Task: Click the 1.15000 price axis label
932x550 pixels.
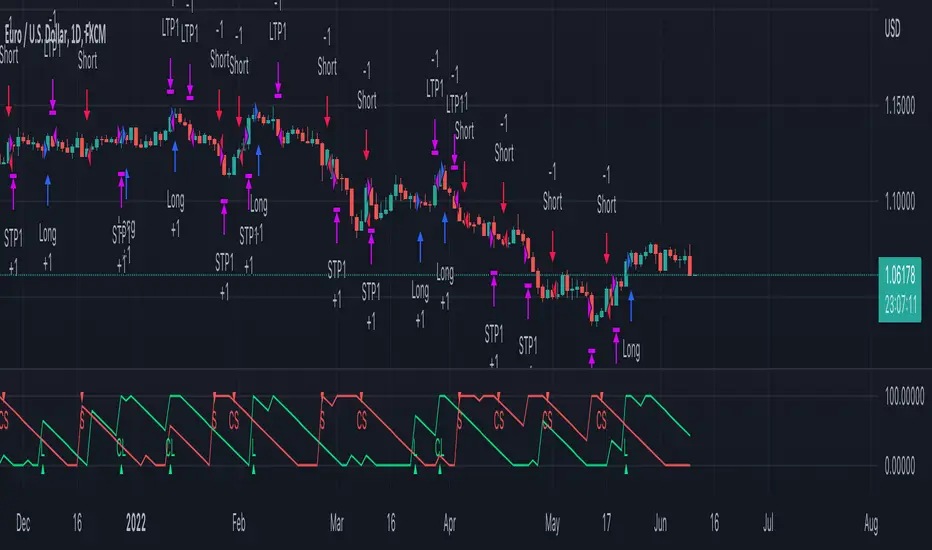Action: [900, 106]
